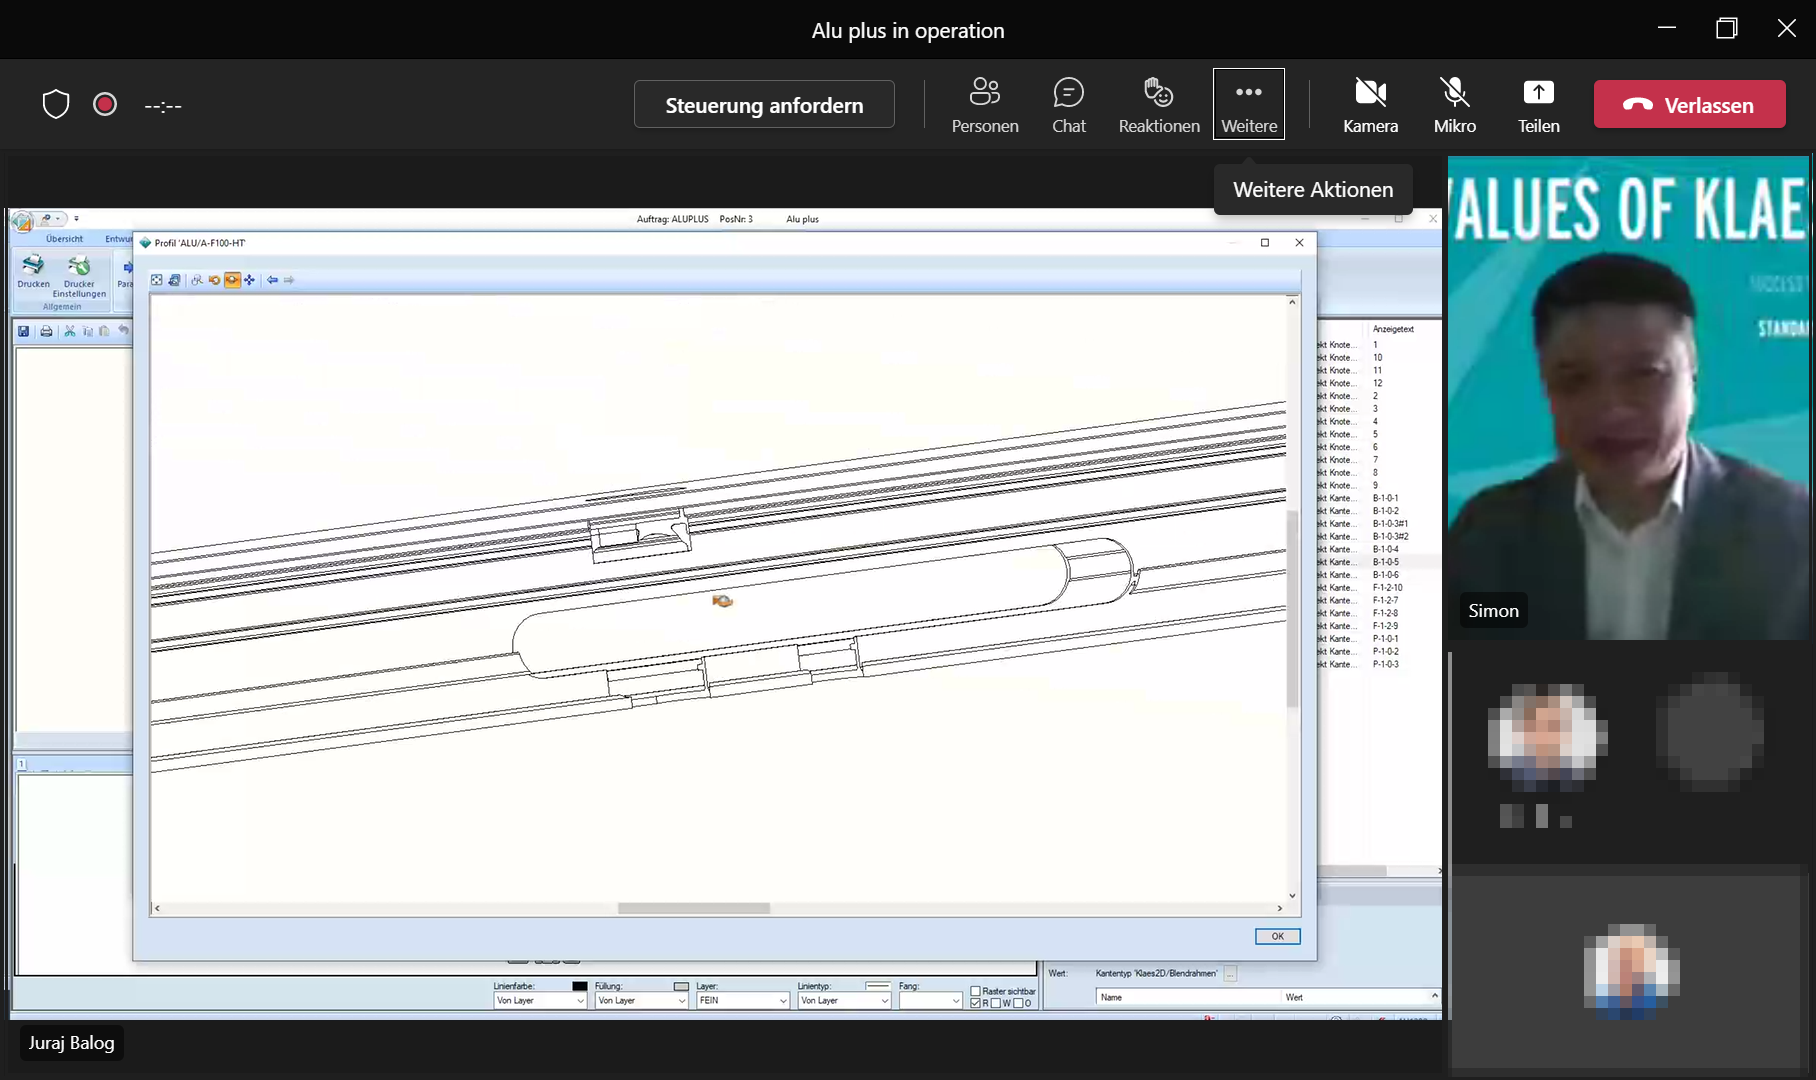Click the orange rotate-back icon

(x=214, y=280)
